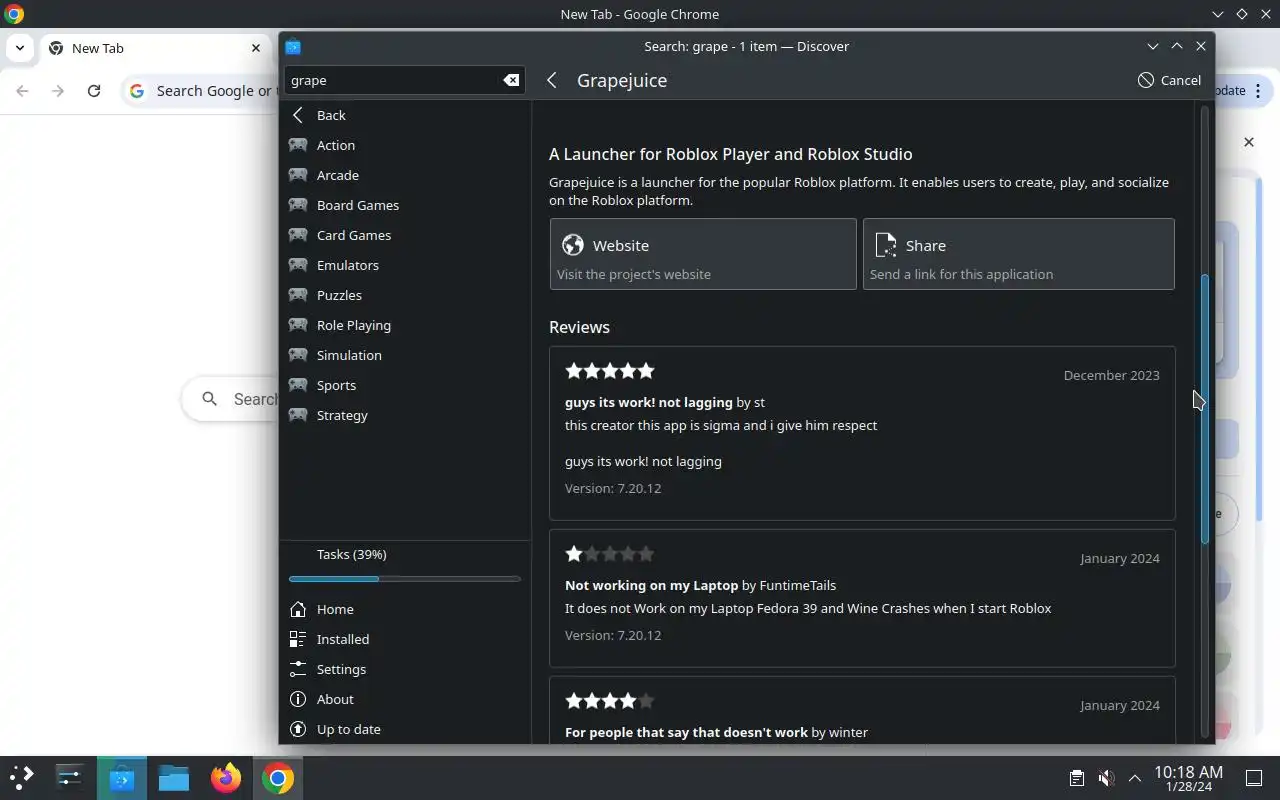The width and height of the screenshot is (1280, 800).
Task: Cancel the Grapejuice installation
Action: [1169, 80]
